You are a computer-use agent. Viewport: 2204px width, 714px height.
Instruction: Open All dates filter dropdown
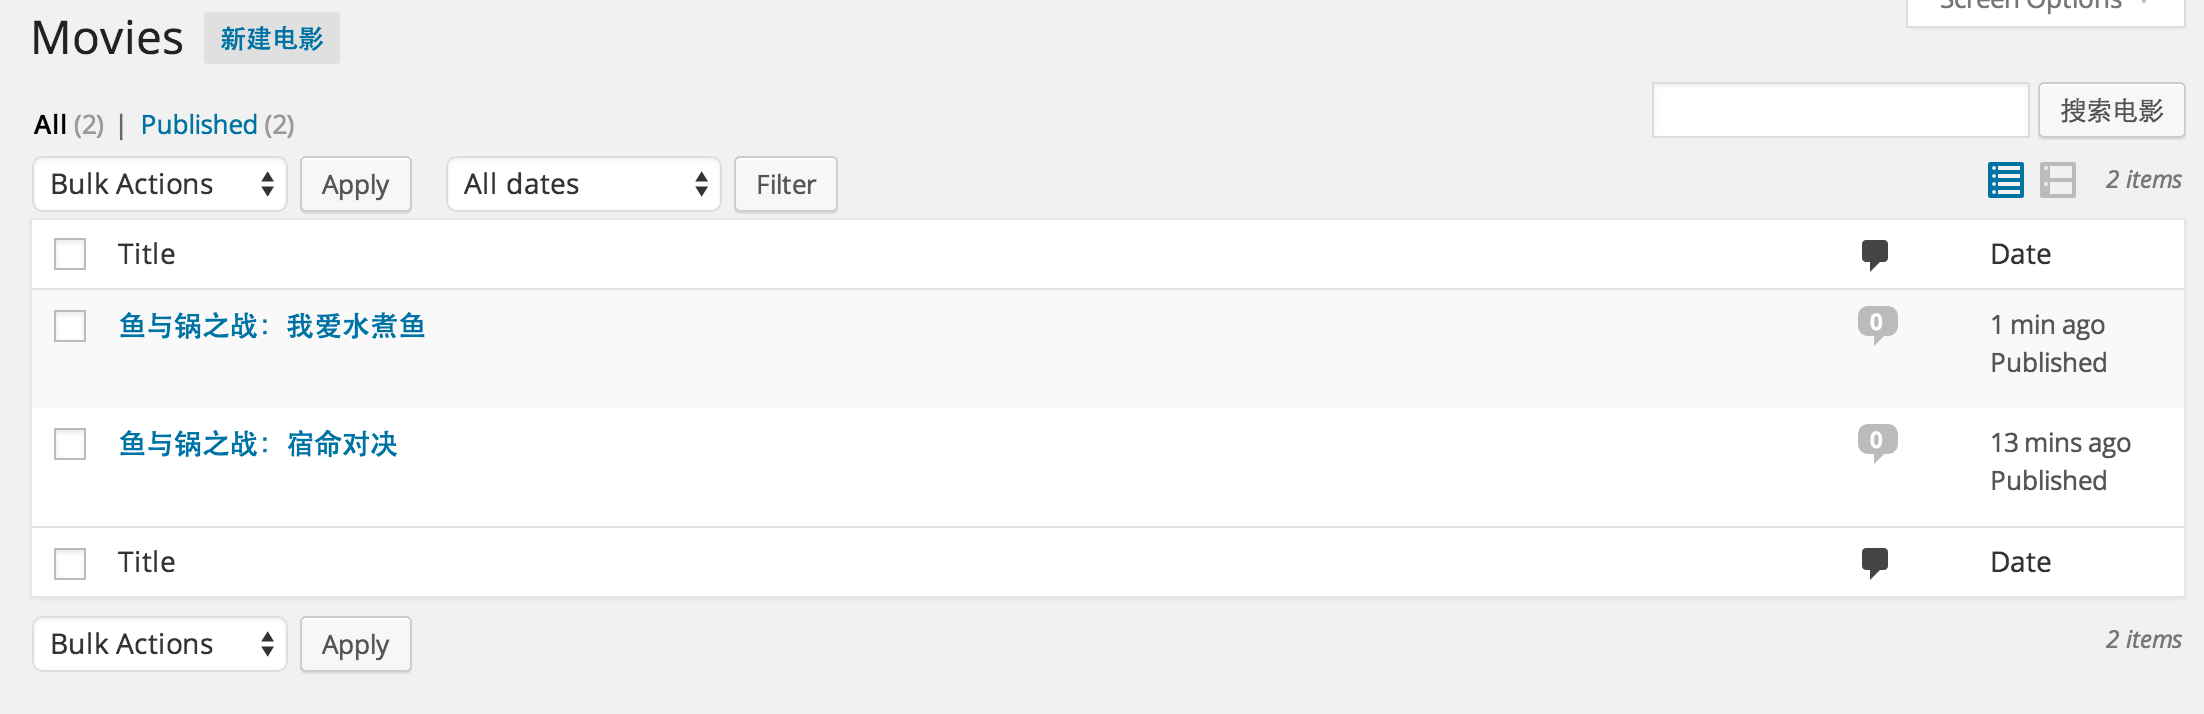pyautogui.click(x=584, y=184)
